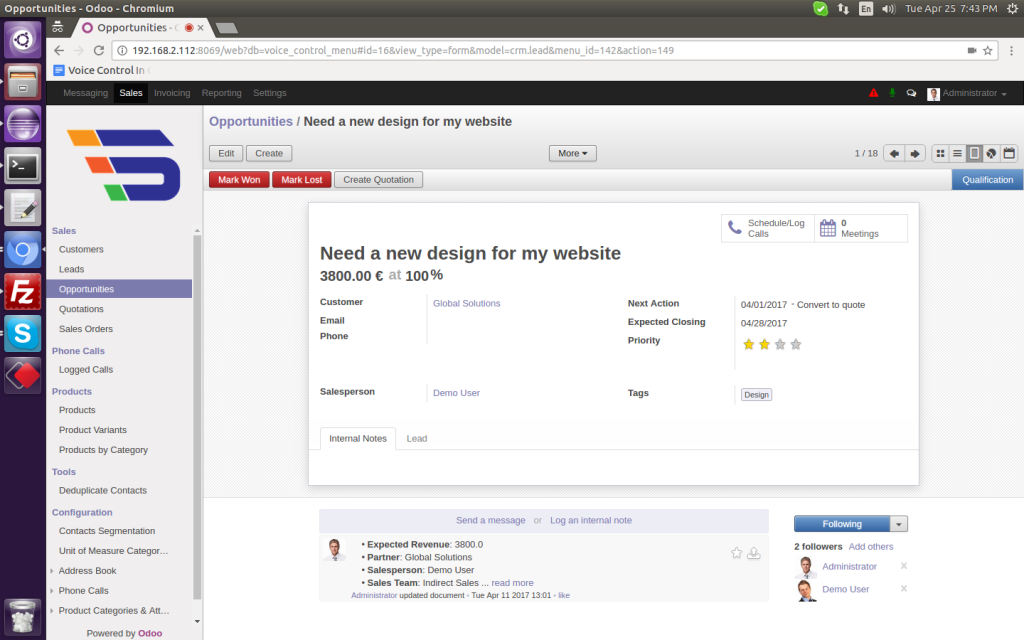Star the logged message as to-do

click(737, 552)
